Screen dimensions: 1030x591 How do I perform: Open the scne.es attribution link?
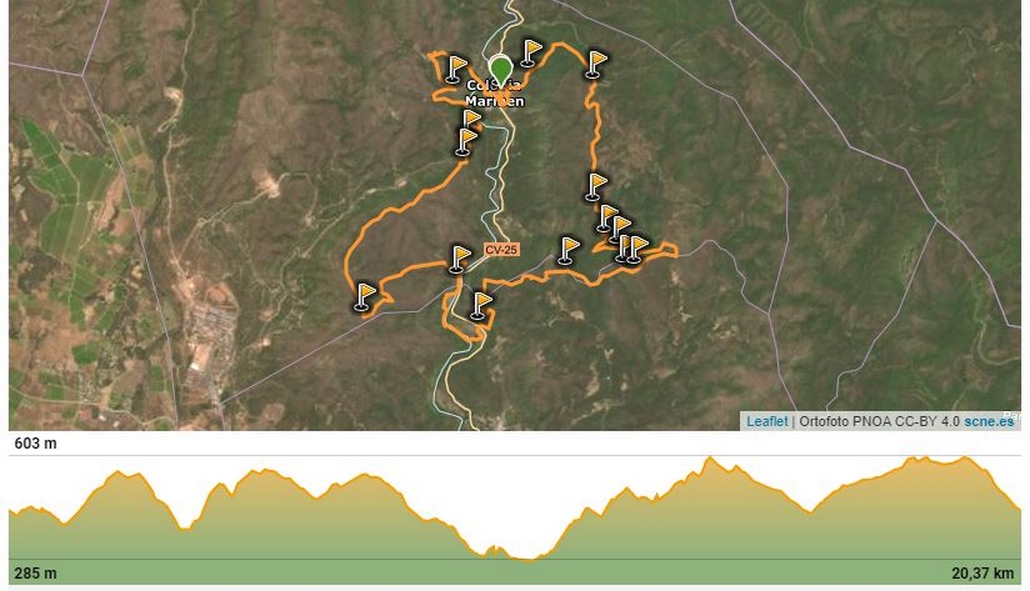point(989,422)
